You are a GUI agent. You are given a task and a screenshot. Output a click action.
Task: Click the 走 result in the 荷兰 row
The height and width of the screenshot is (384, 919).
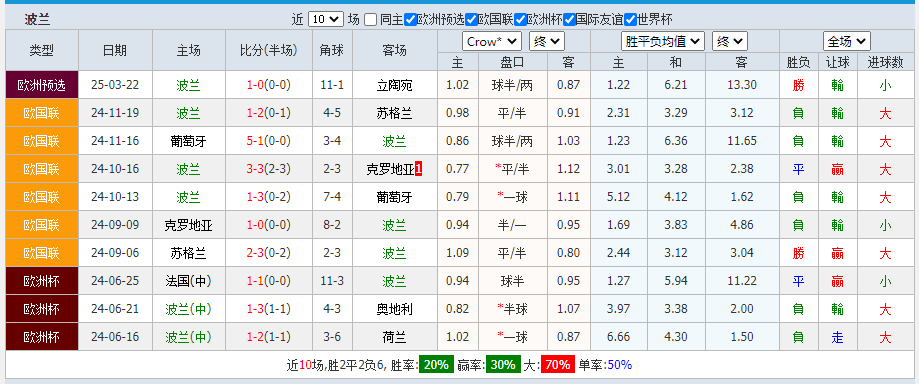point(837,338)
